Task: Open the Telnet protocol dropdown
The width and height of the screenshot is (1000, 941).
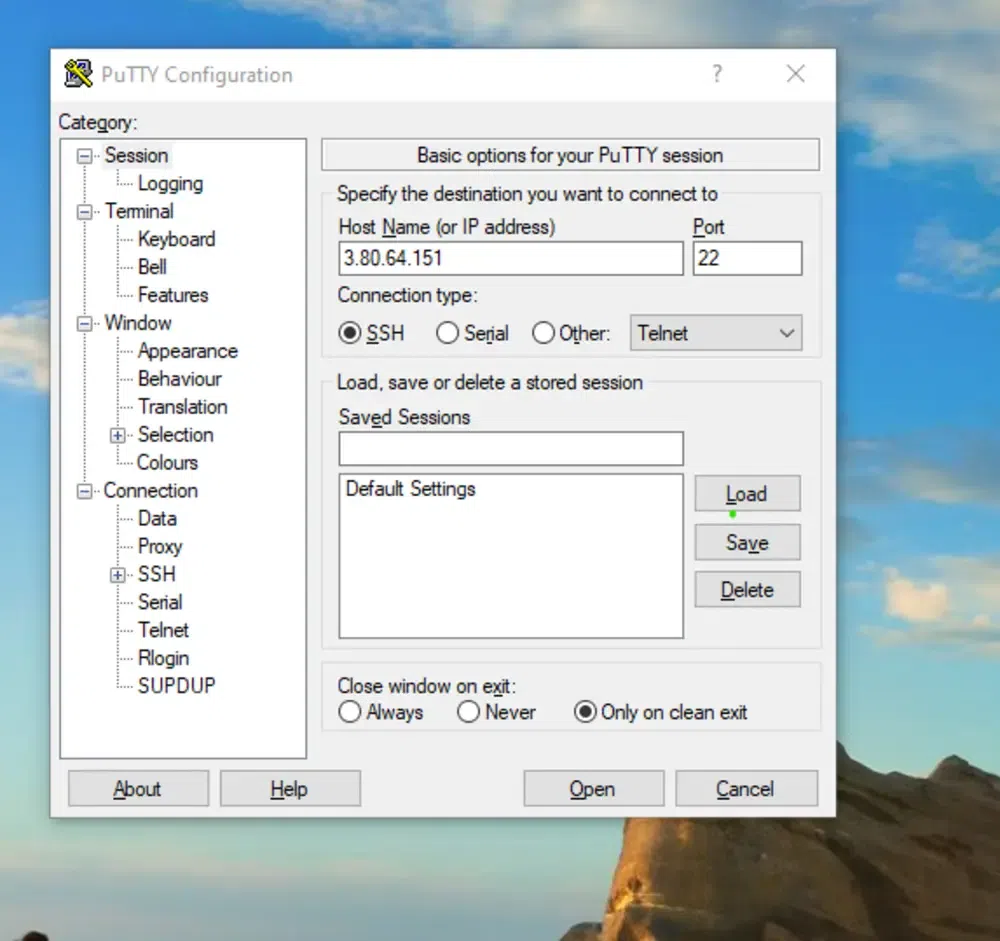Action: click(x=716, y=333)
